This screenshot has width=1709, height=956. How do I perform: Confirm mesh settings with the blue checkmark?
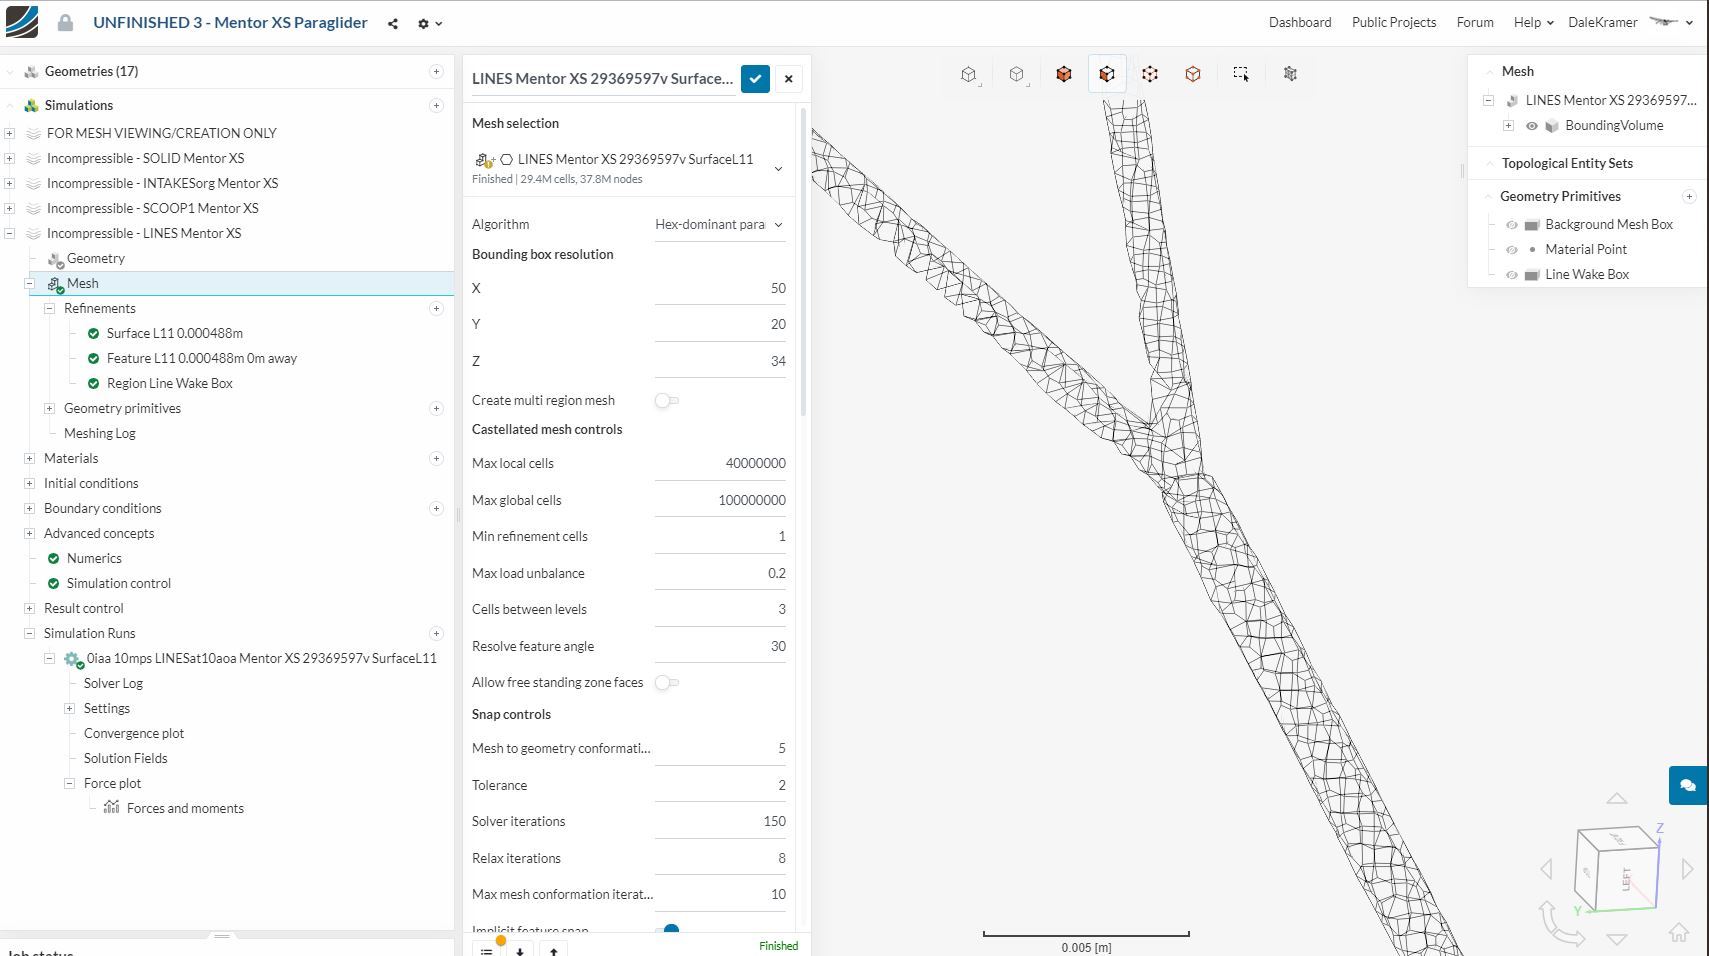pyautogui.click(x=755, y=79)
